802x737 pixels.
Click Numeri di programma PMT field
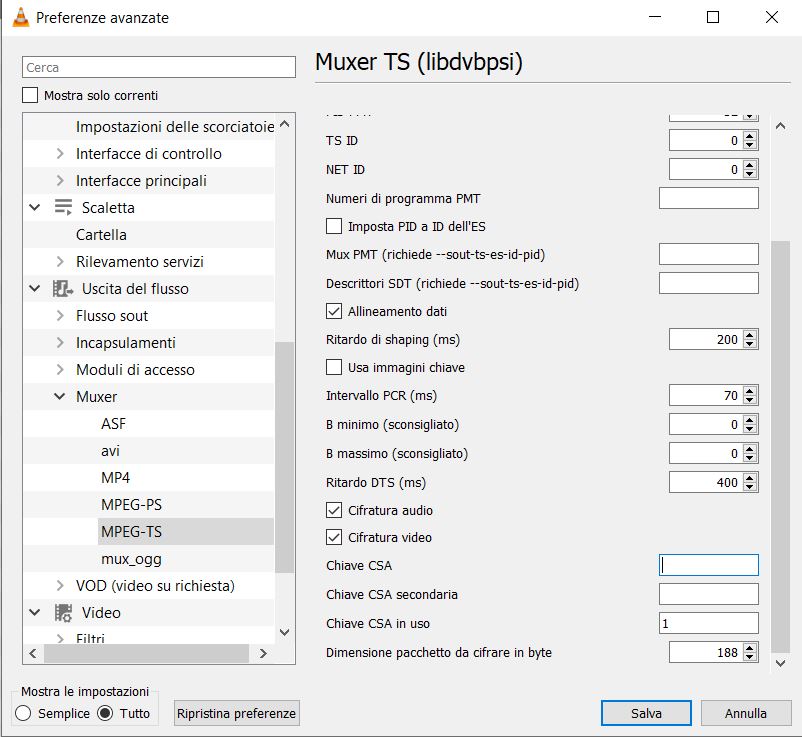click(708, 198)
